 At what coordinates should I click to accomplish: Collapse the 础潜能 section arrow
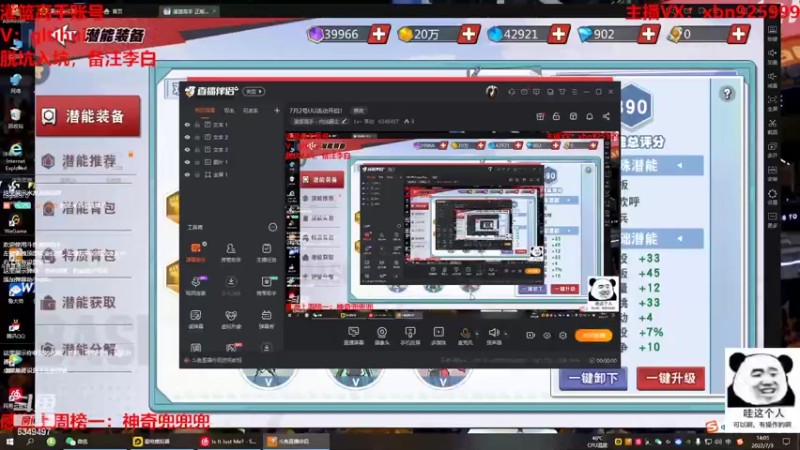click(680, 239)
